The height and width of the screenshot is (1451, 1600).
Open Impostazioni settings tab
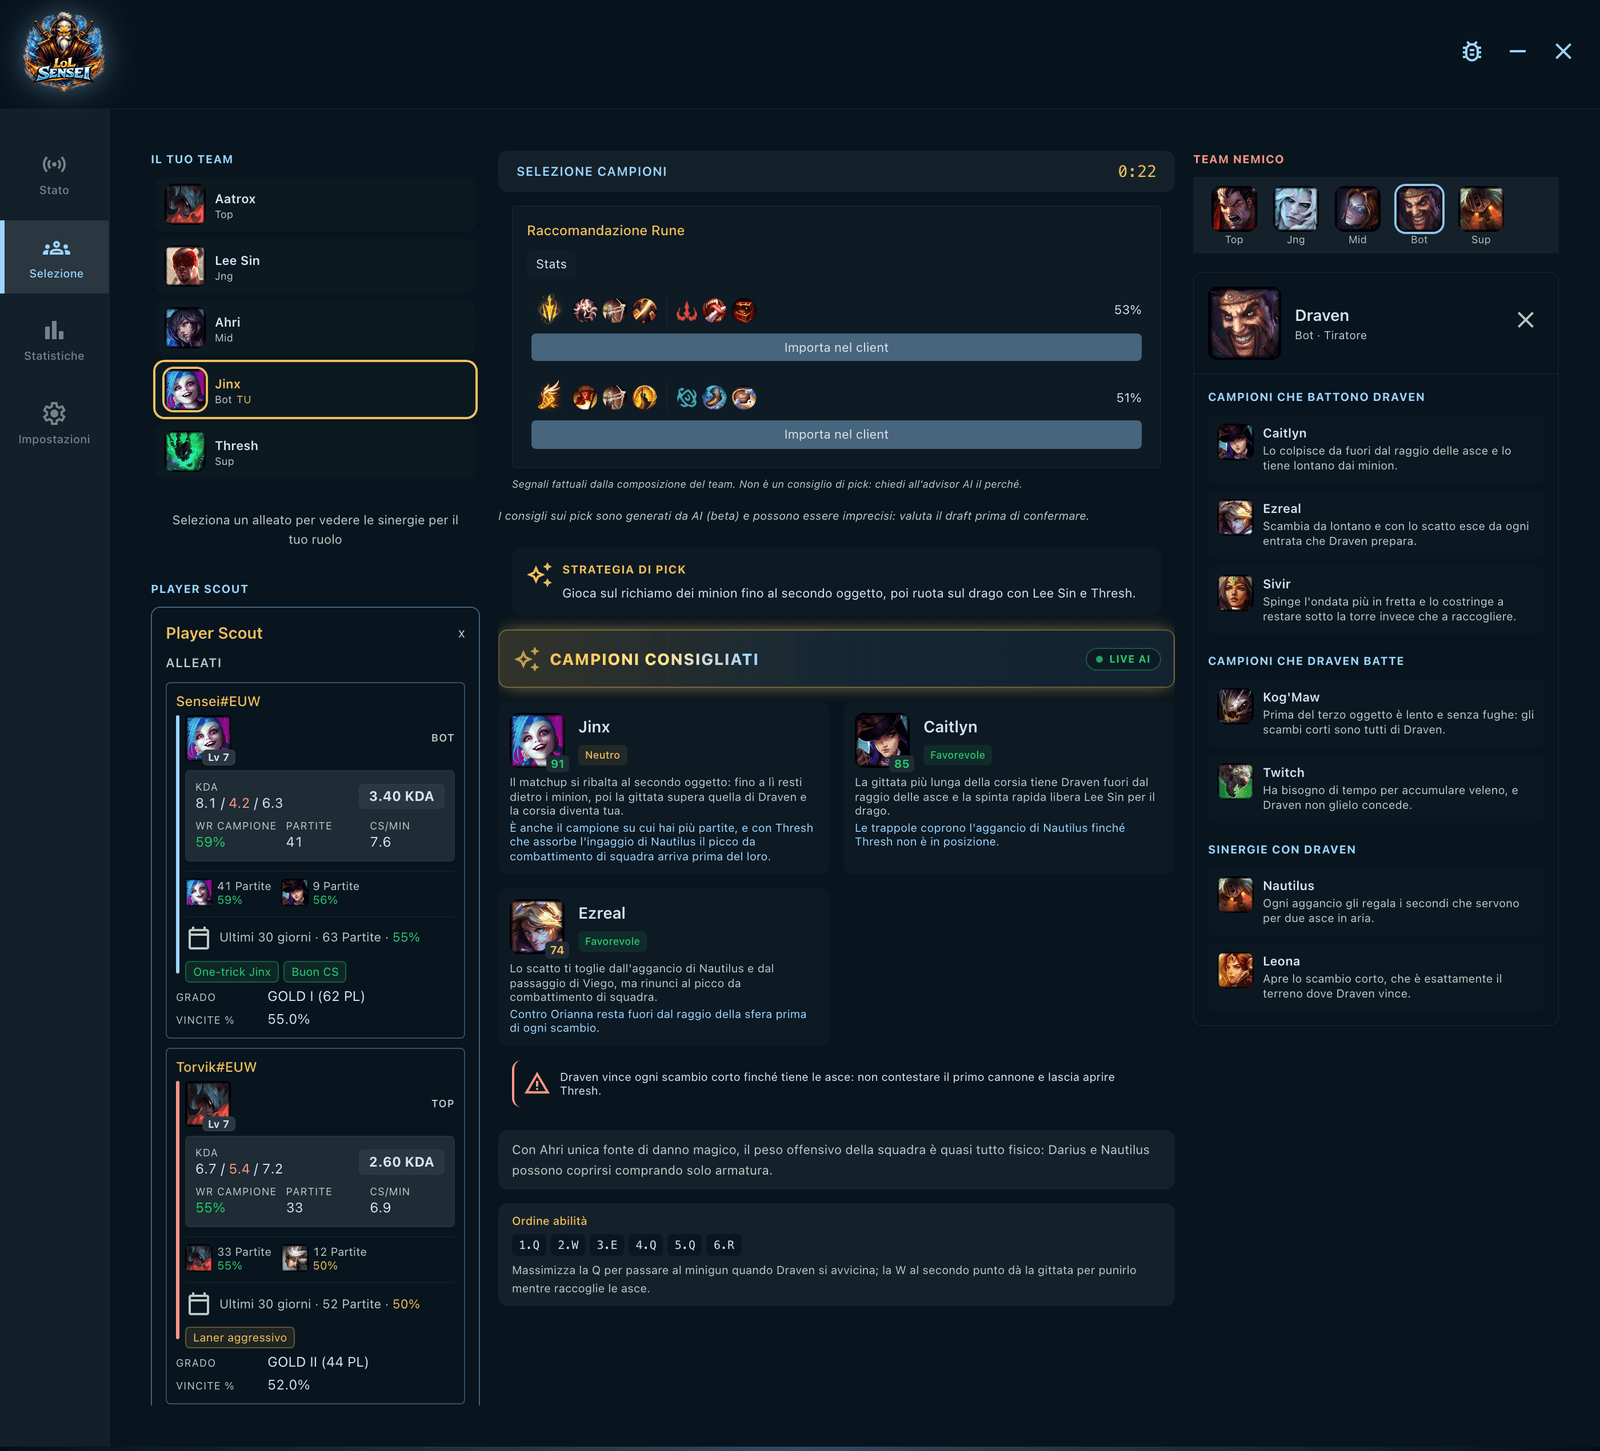pos(54,424)
